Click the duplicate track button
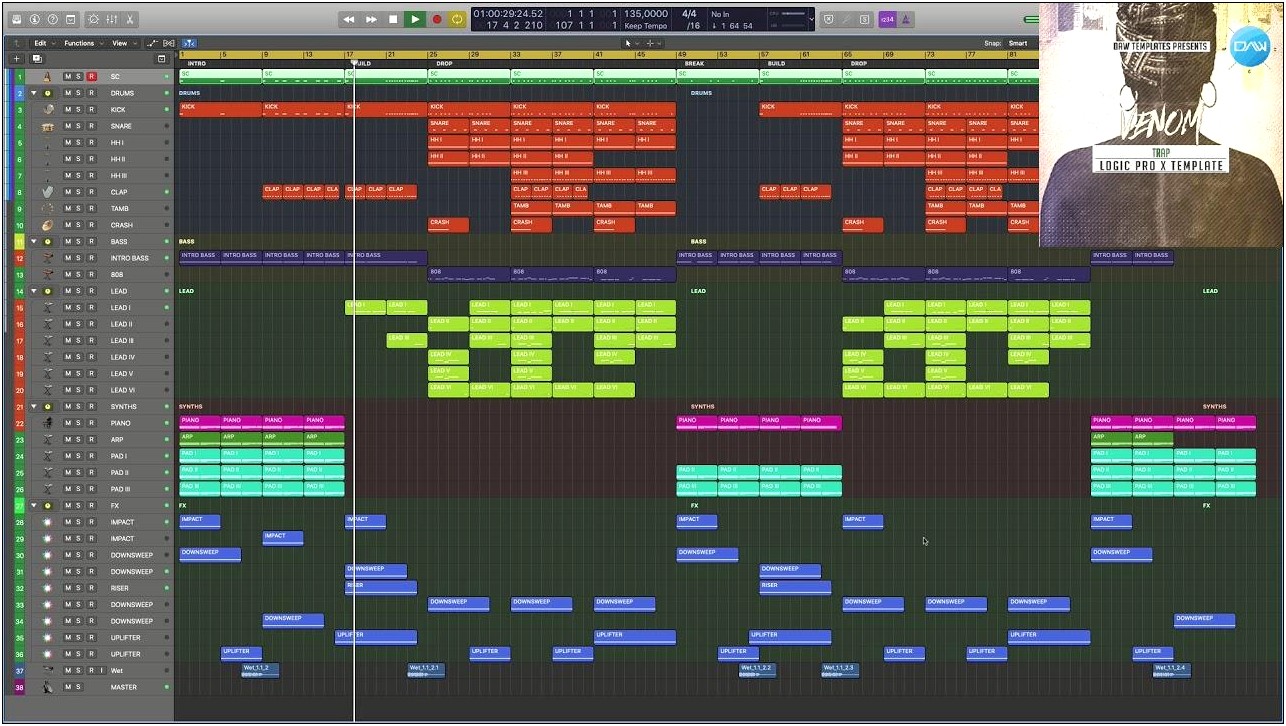This screenshot has height=726, width=1286. pos(37,59)
